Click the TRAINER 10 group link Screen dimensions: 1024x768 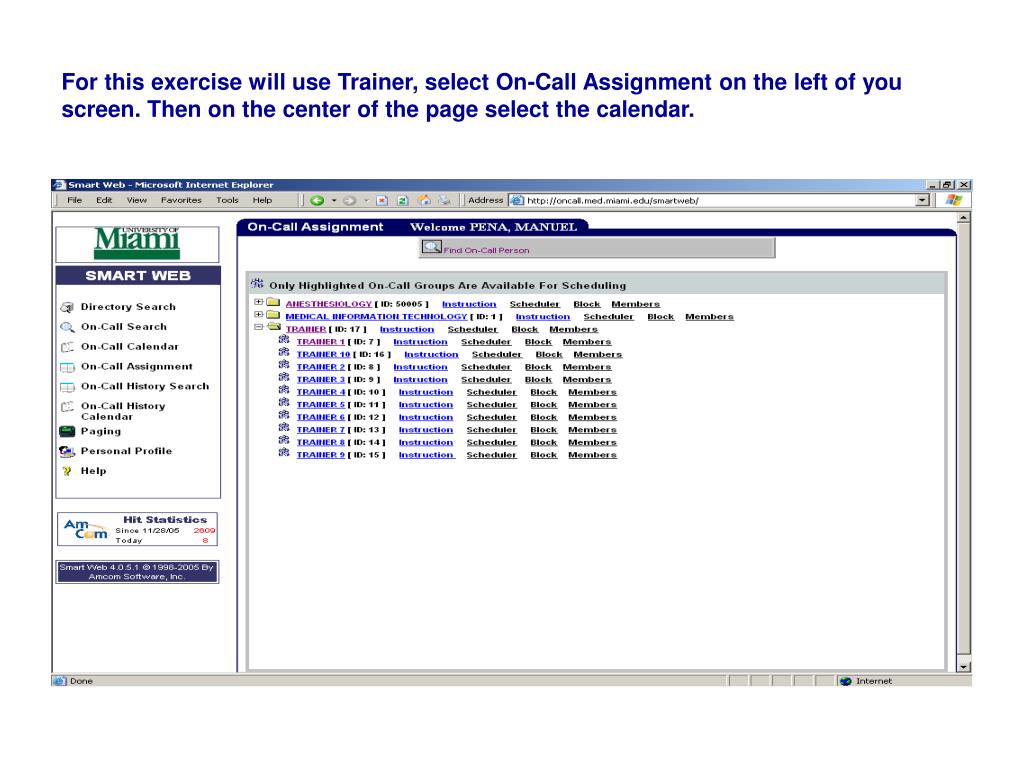coord(323,355)
